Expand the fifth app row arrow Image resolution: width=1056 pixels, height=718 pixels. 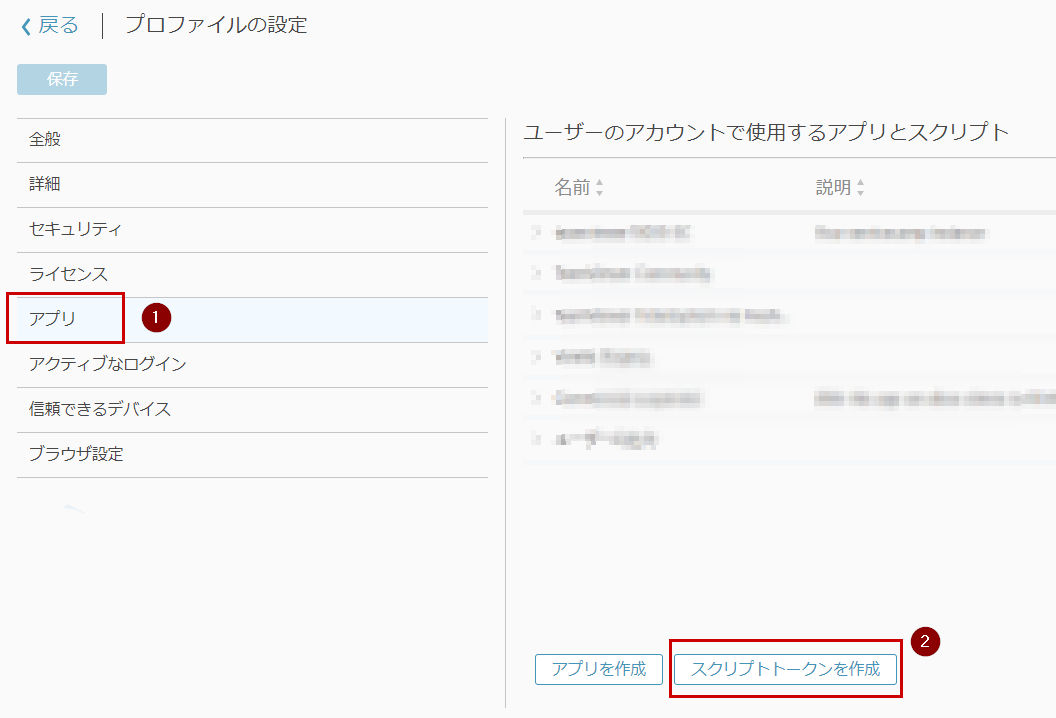point(537,398)
